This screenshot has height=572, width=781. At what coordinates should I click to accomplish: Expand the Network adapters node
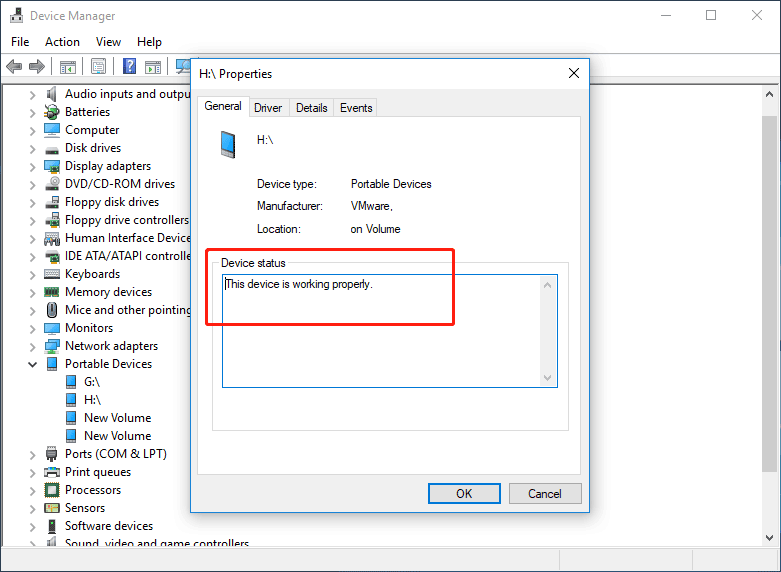click(33, 346)
